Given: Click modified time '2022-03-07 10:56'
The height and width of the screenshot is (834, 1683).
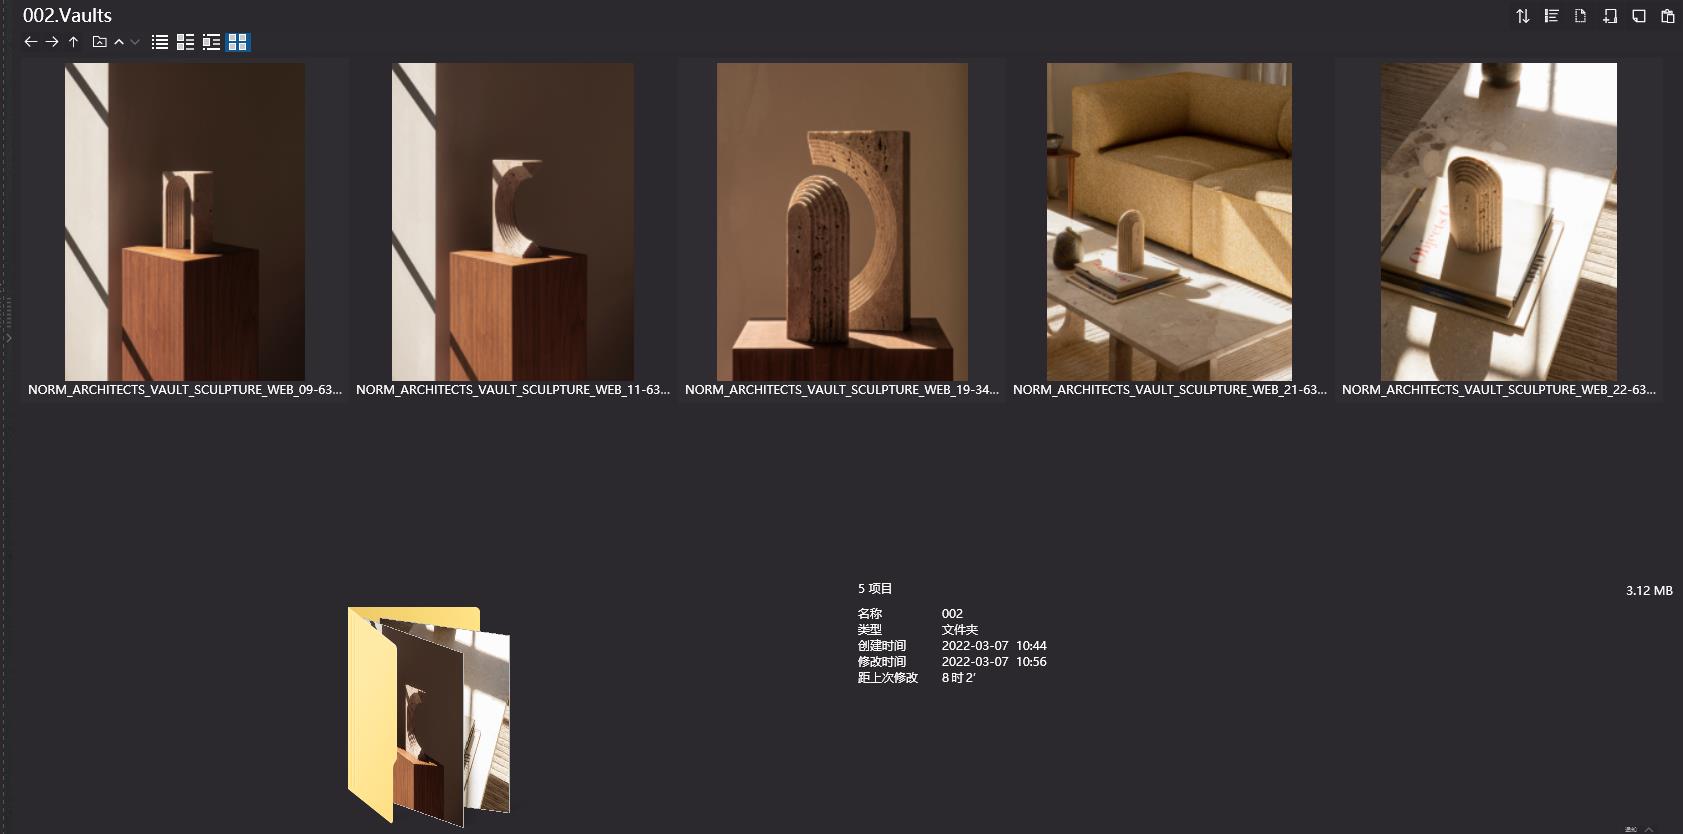Looking at the screenshot, I should (x=994, y=662).
